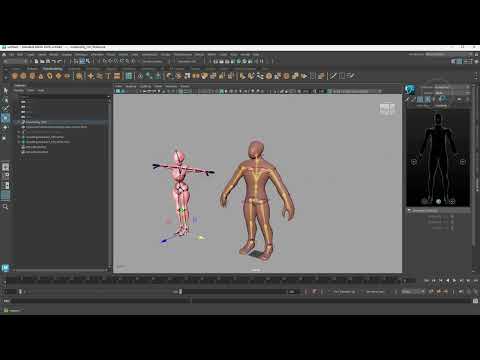Click the blue HumanIK character icon

click(410, 89)
